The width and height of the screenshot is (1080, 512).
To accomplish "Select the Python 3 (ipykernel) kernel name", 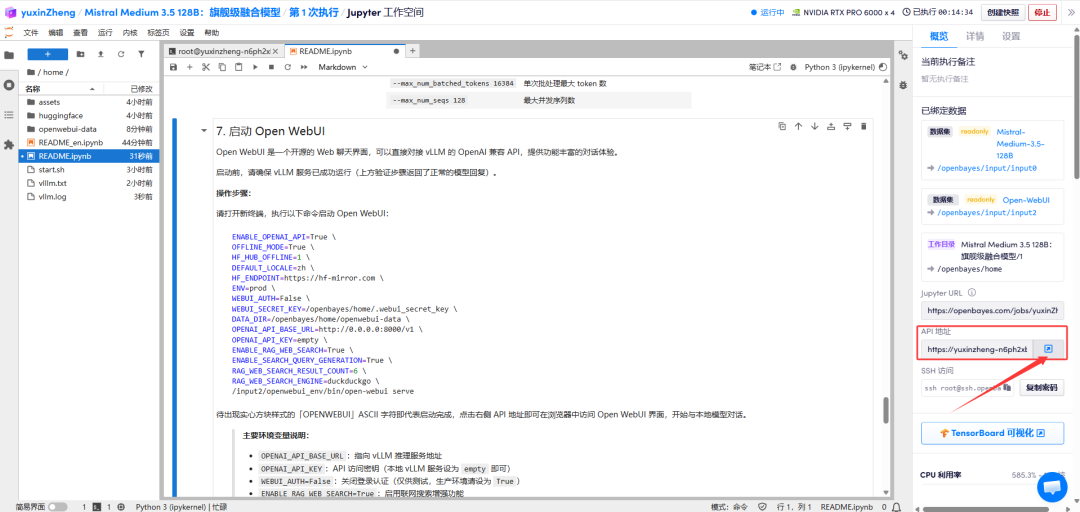I will [x=840, y=68].
